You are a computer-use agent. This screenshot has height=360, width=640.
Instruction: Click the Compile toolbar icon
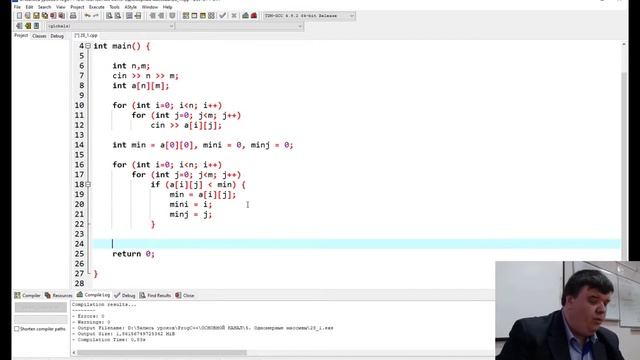(x=186, y=16)
